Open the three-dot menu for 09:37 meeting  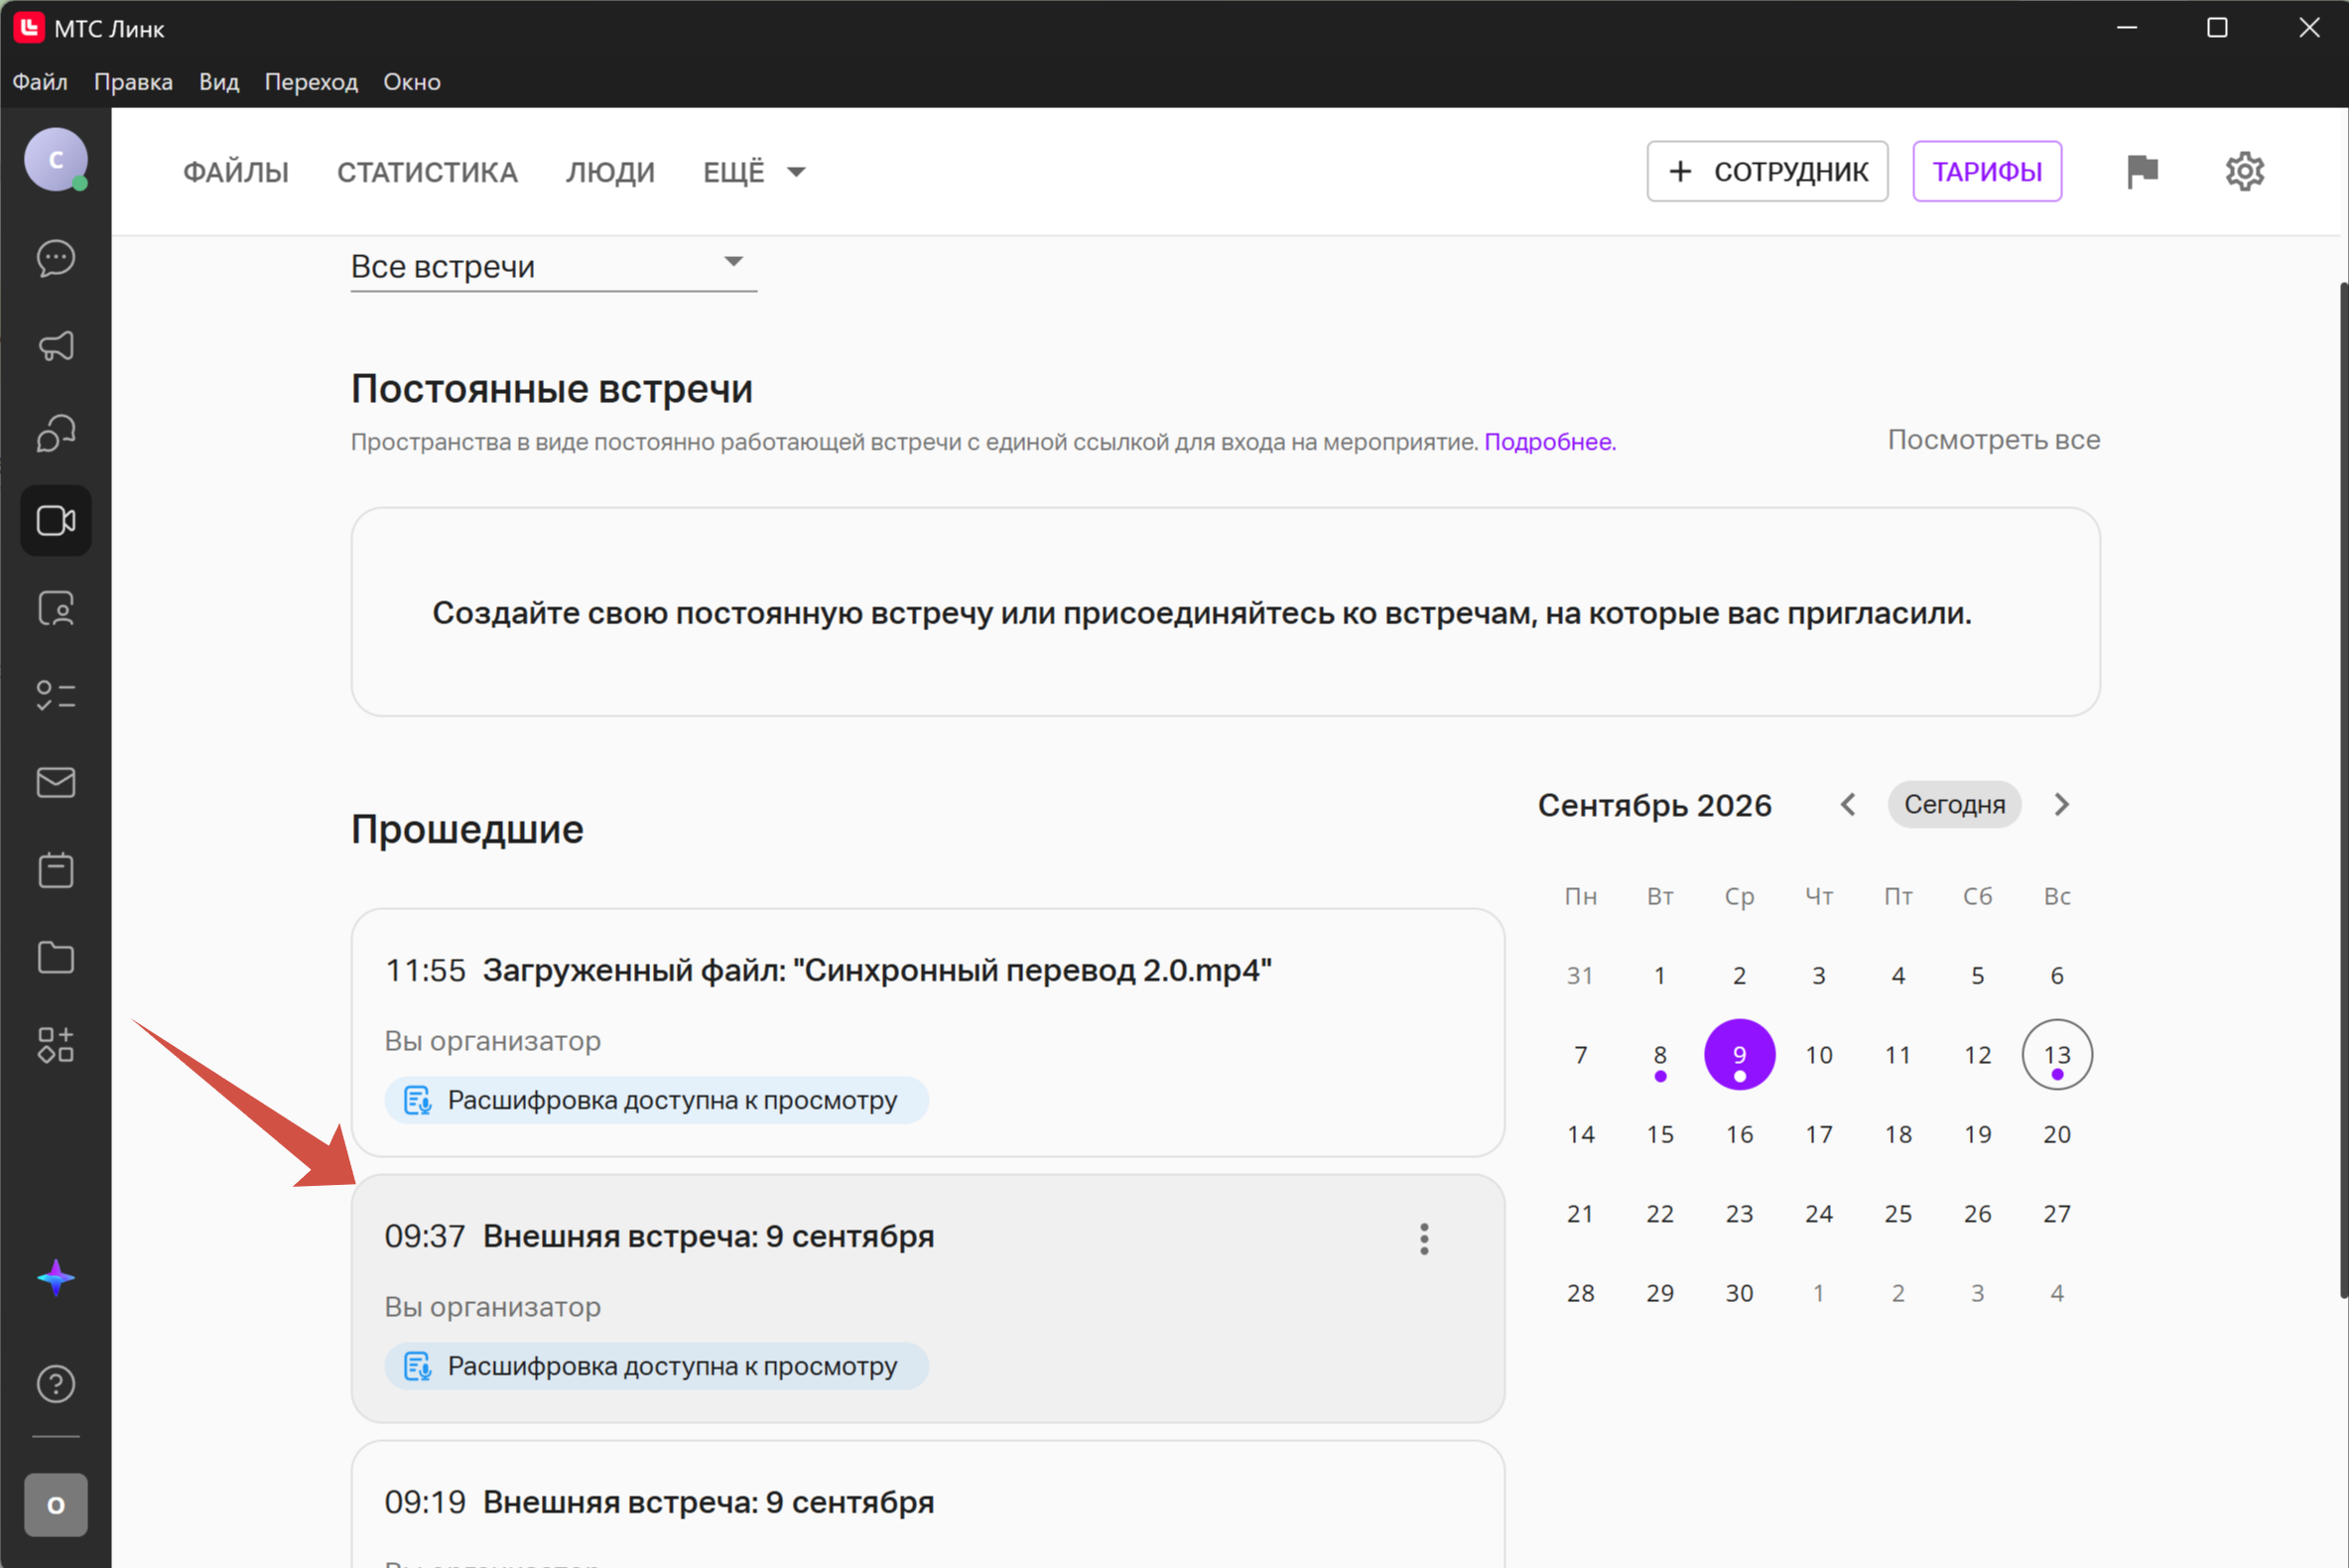coord(1424,1238)
